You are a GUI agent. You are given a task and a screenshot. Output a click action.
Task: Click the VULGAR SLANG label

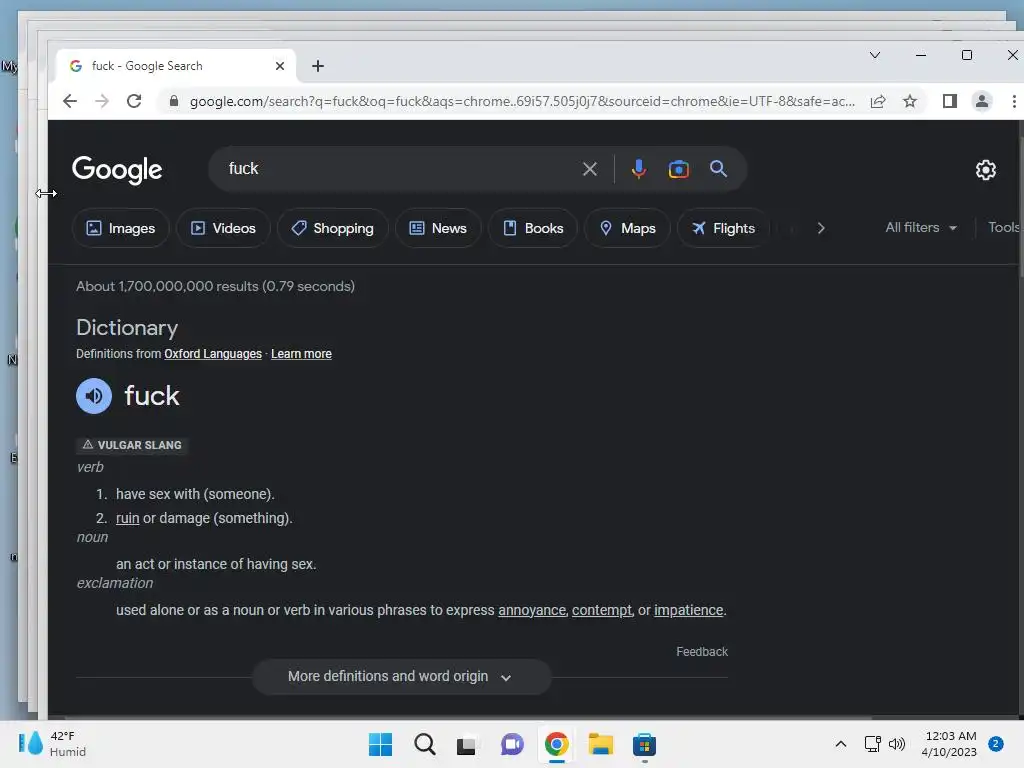[x=132, y=445]
